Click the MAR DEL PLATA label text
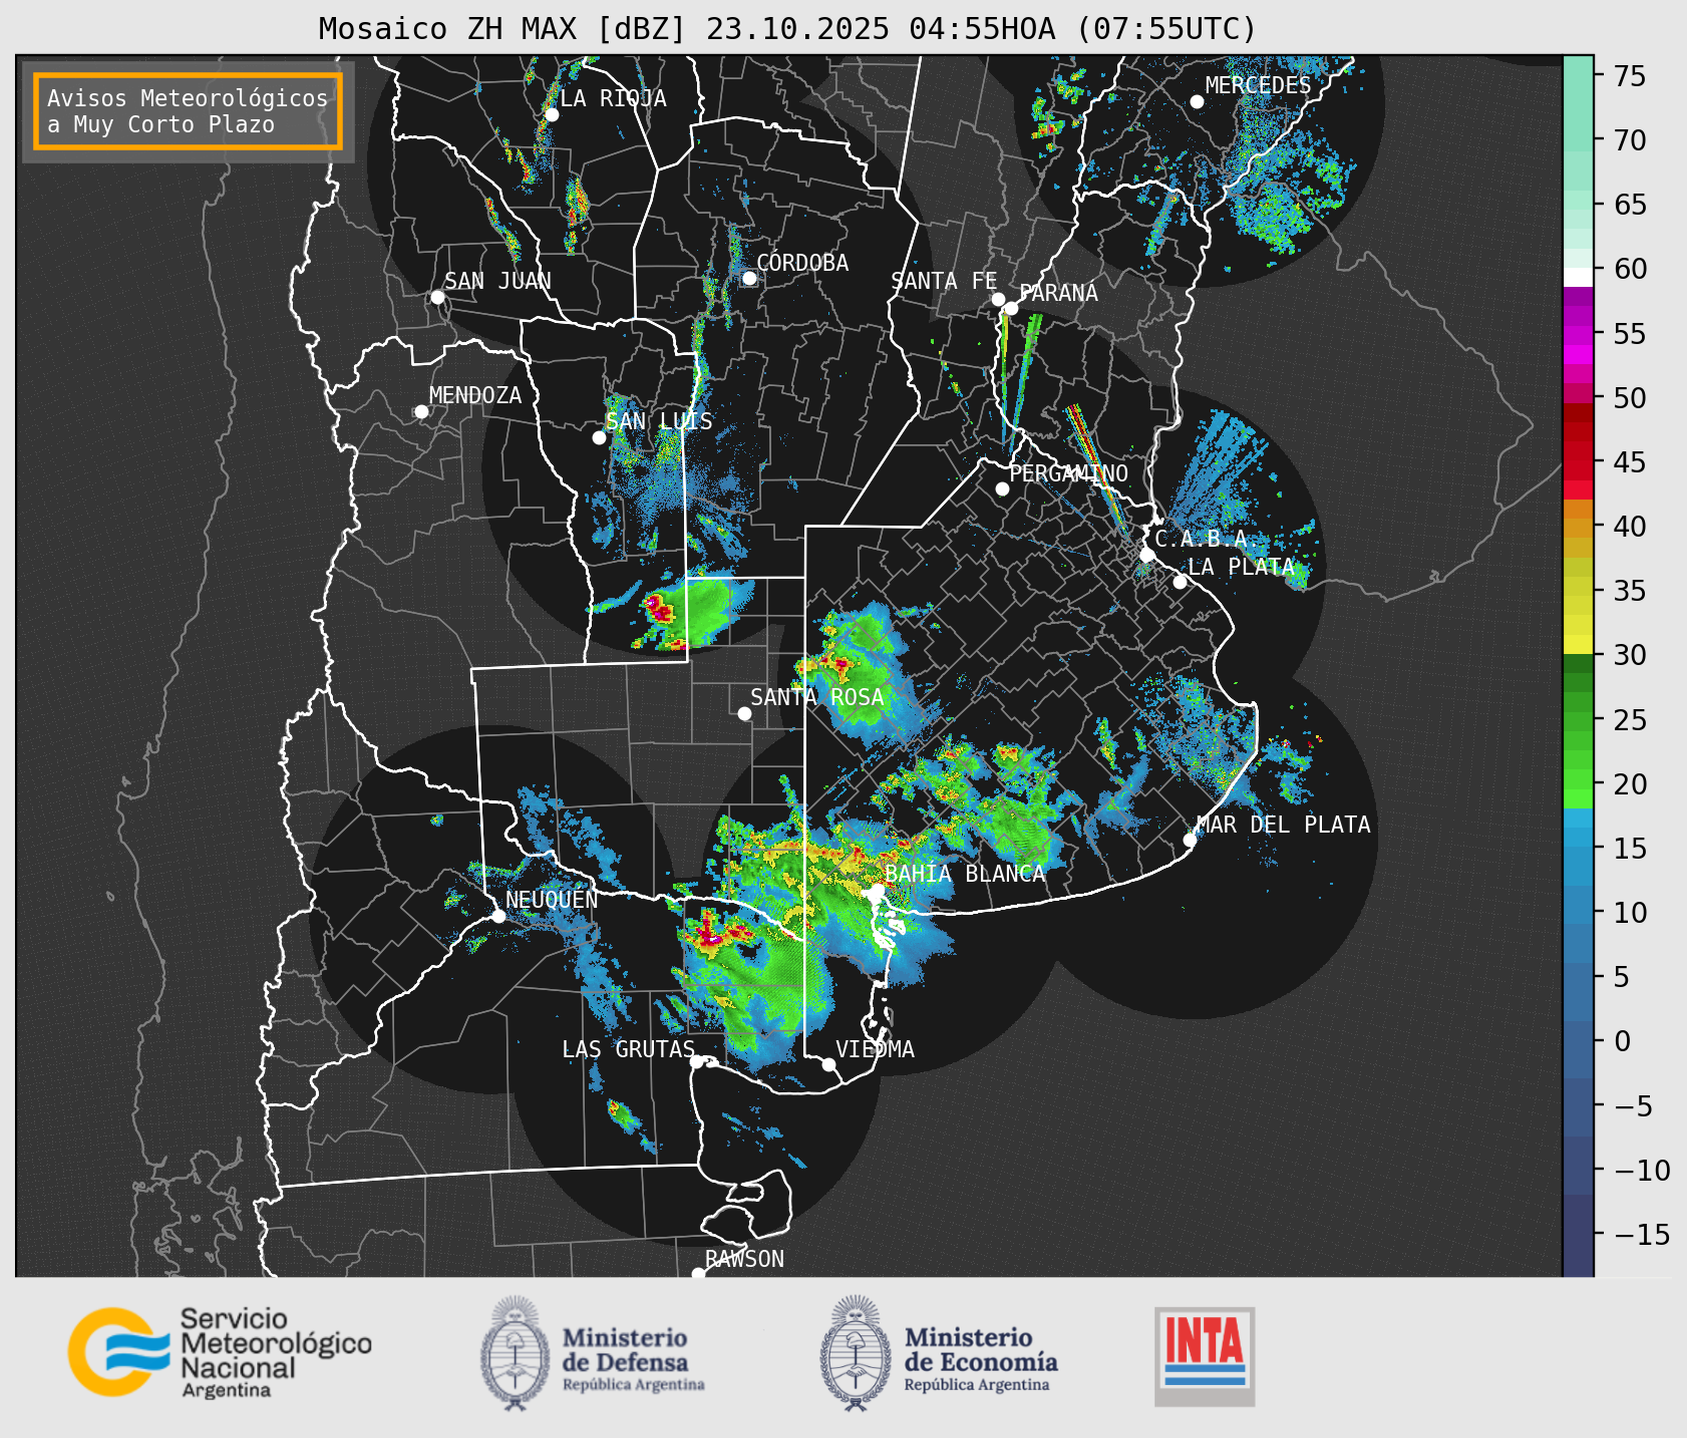The width and height of the screenshot is (1687, 1438). coord(1284,825)
